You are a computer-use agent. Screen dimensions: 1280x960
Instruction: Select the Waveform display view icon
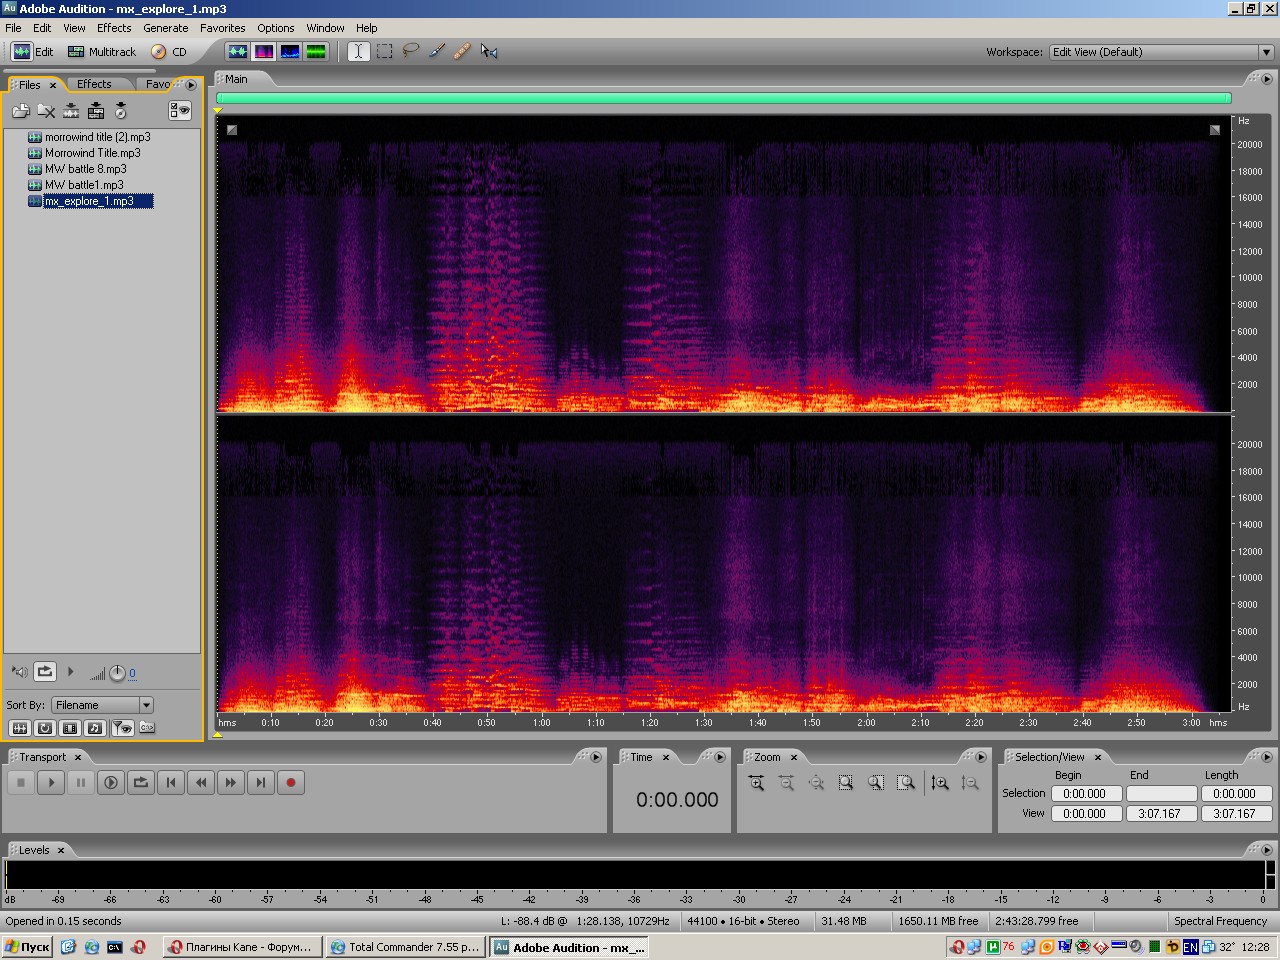click(237, 51)
